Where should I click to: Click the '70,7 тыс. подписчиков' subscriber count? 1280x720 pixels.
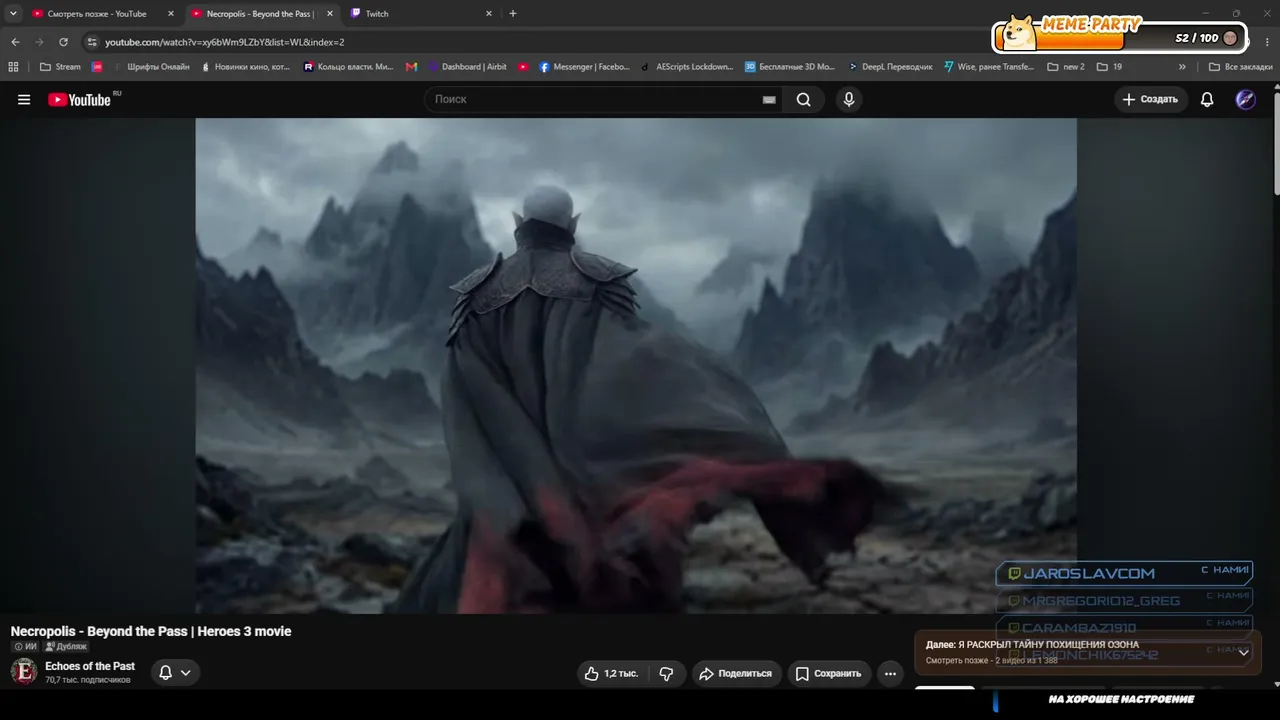pyautogui.click(x=88, y=680)
